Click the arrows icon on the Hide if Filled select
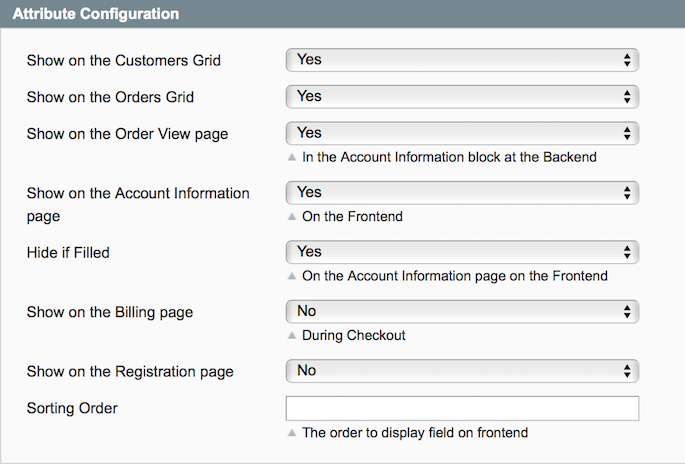685x464 pixels. (x=627, y=252)
